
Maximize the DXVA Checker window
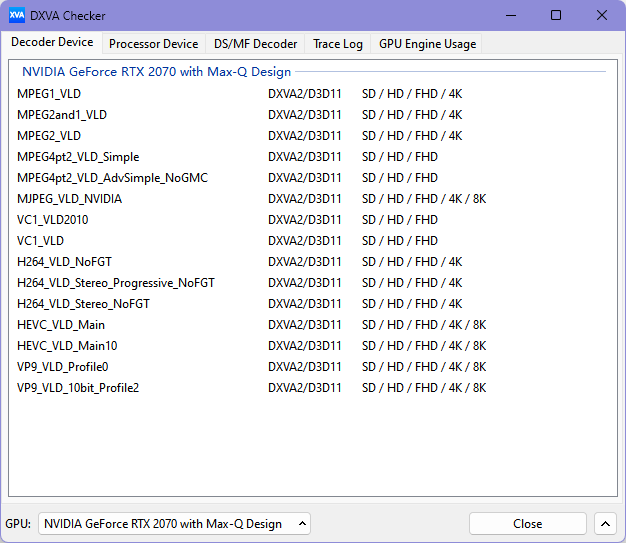click(x=556, y=15)
